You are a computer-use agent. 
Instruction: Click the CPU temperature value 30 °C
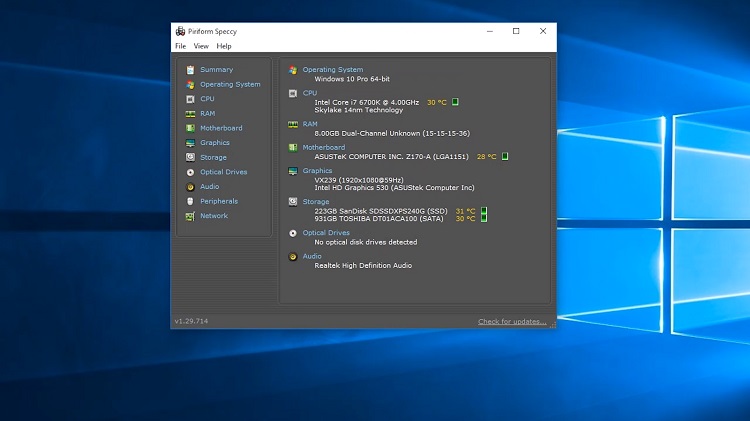point(437,102)
